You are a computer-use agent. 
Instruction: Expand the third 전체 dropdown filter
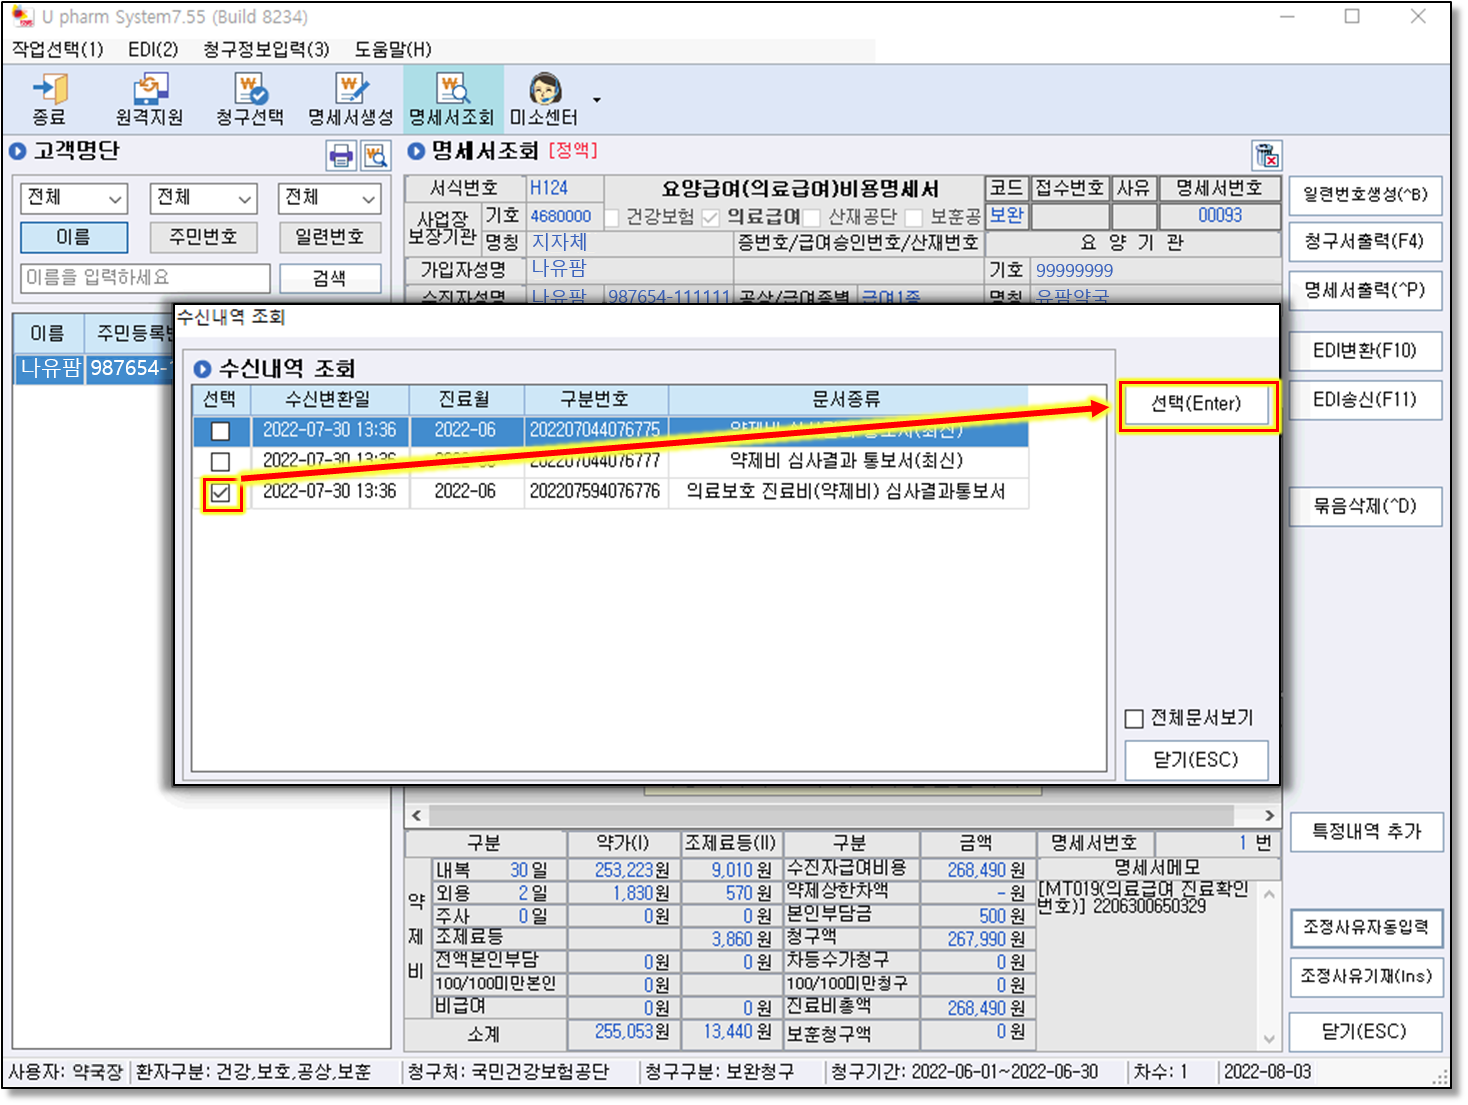point(330,198)
